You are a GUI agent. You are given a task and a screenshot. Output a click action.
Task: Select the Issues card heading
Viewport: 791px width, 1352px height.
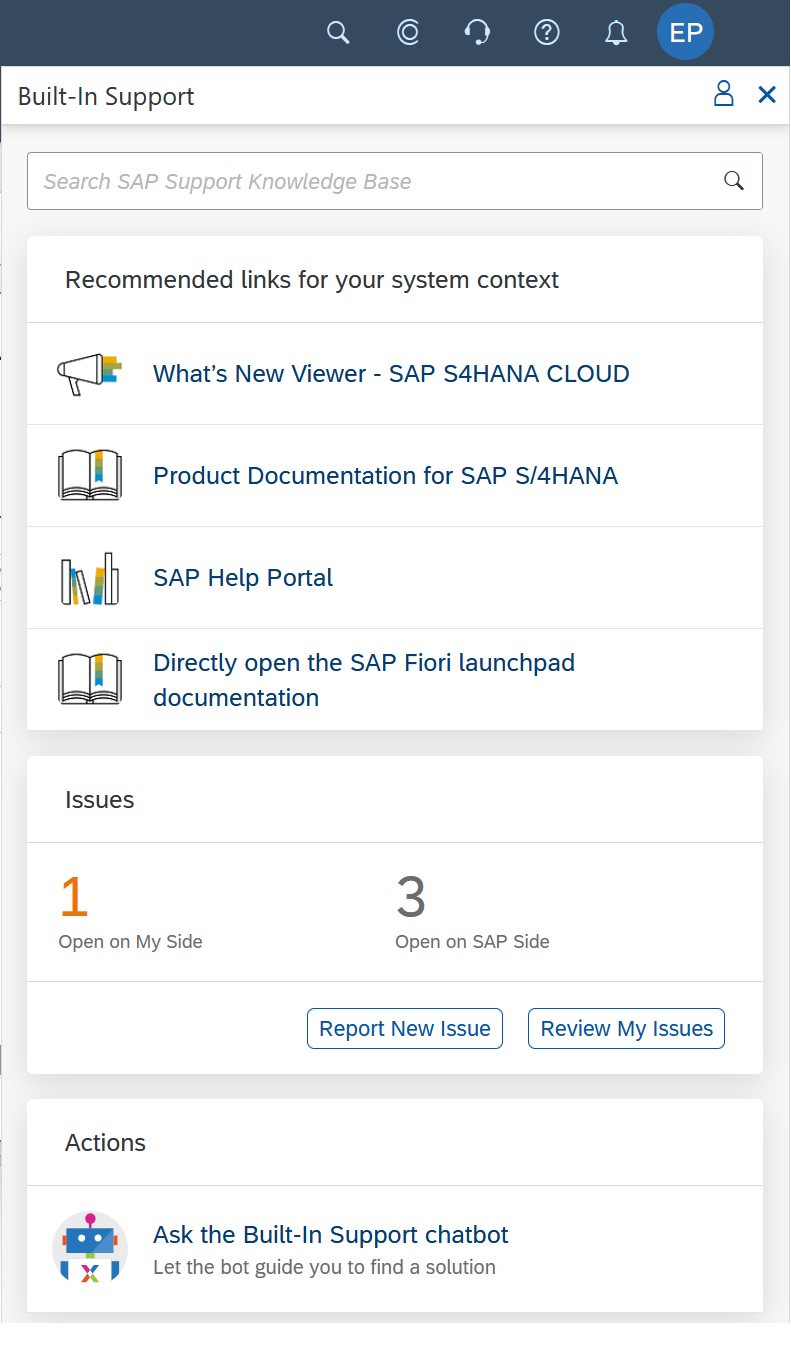coord(99,800)
